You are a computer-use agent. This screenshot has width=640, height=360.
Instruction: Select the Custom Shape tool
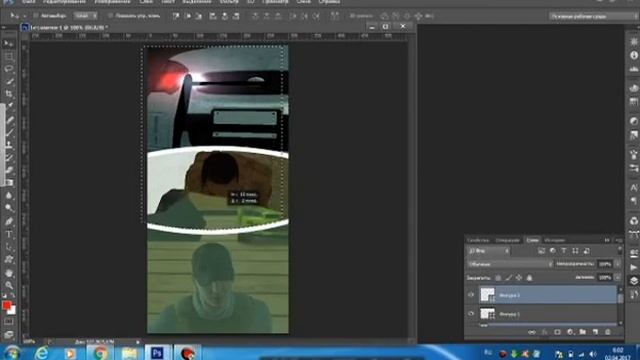pos(9,260)
